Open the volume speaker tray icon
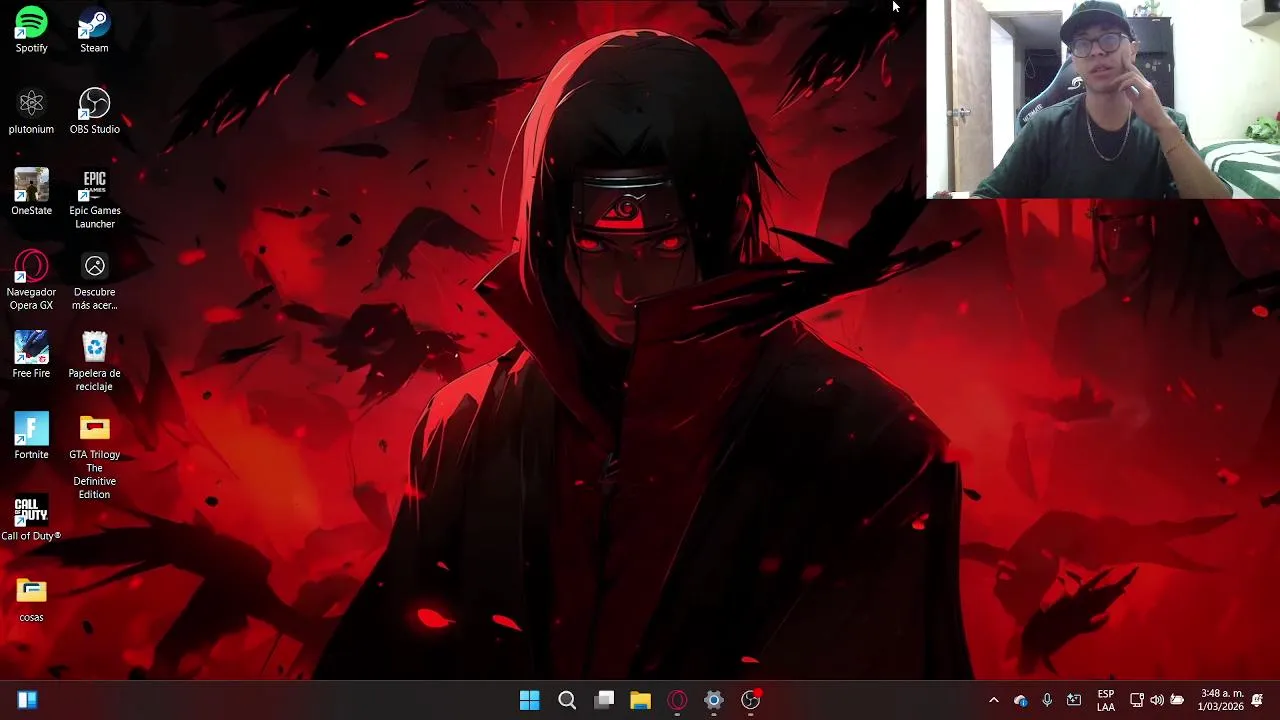This screenshot has width=1280, height=720. [x=1157, y=700]
